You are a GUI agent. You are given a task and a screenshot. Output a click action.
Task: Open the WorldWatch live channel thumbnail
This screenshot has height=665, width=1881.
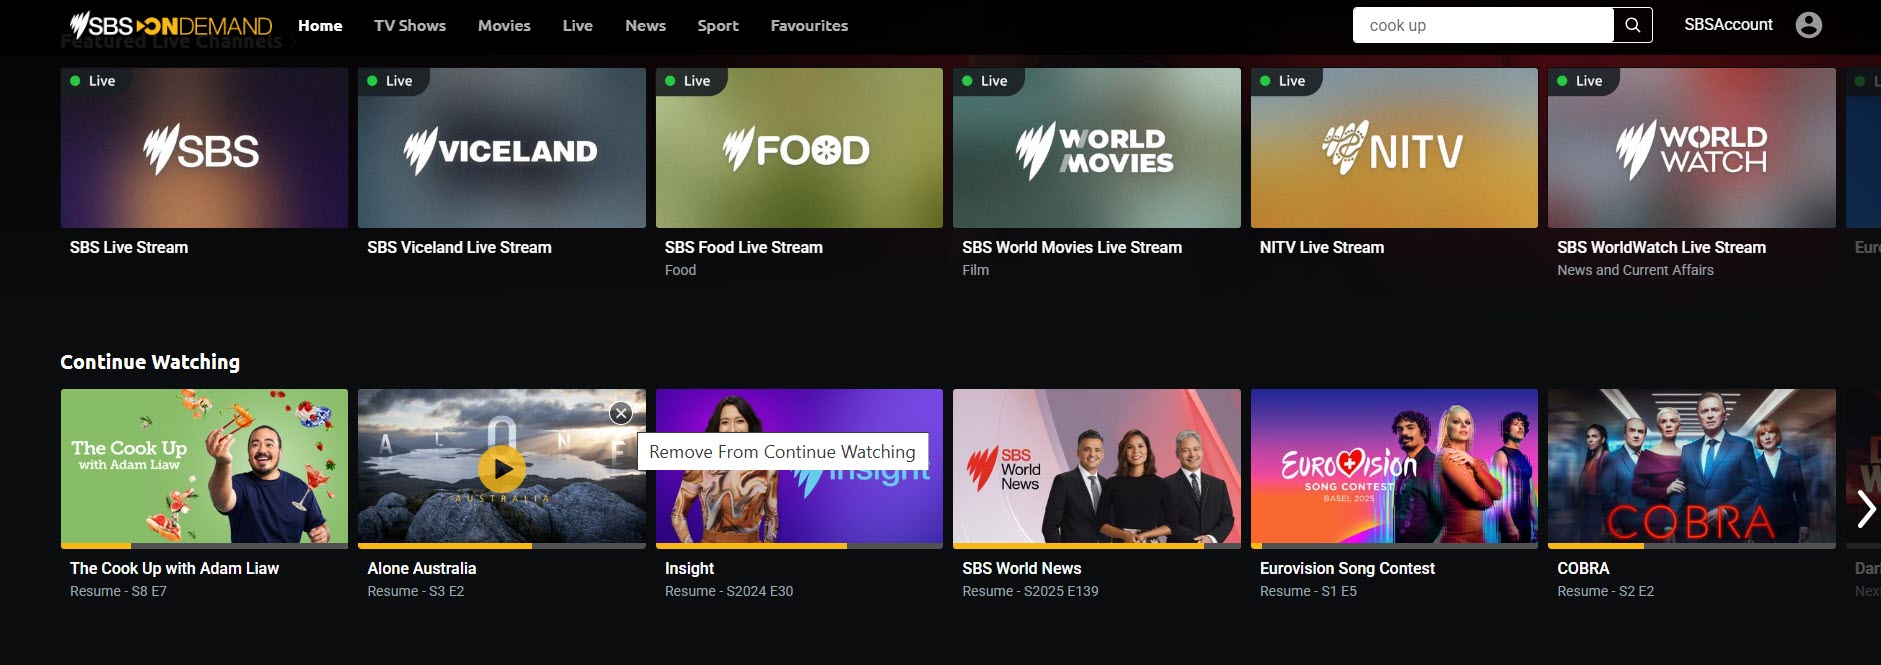click(1692, 148)
